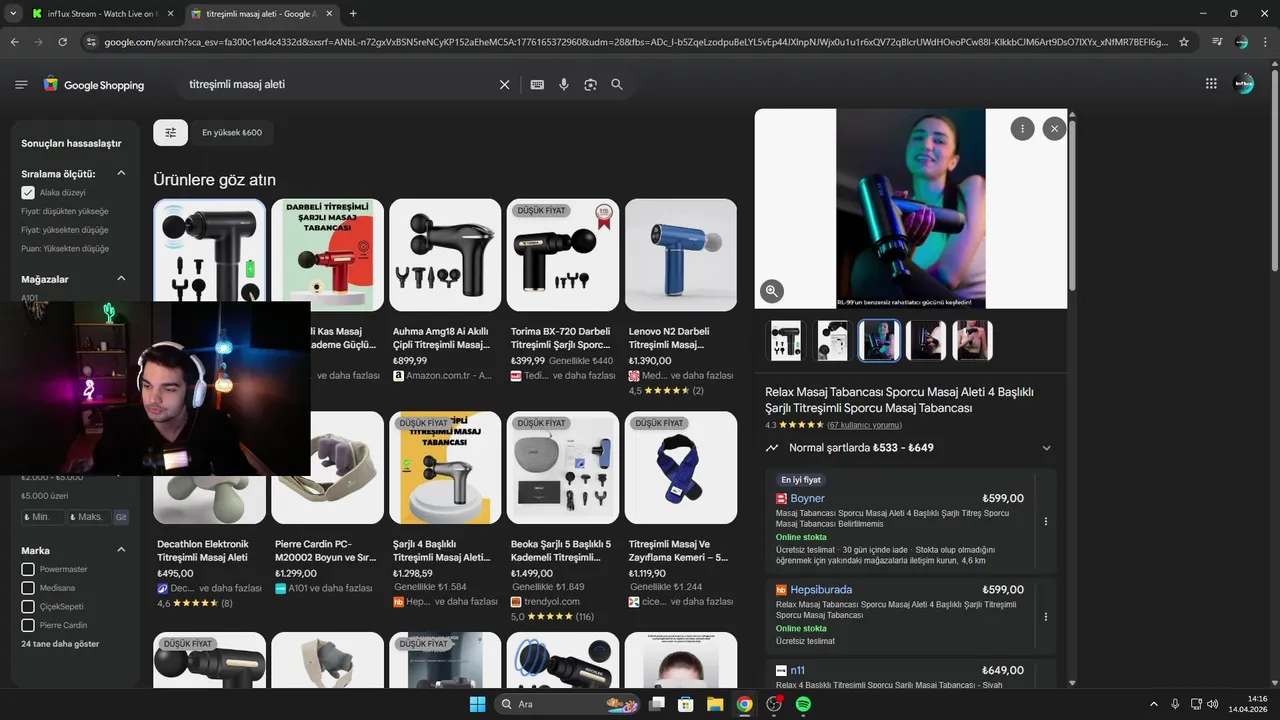The width and height of the screenshot is (1280, 720).
Task: View site information icon in address bar
Action: [91, 42]
